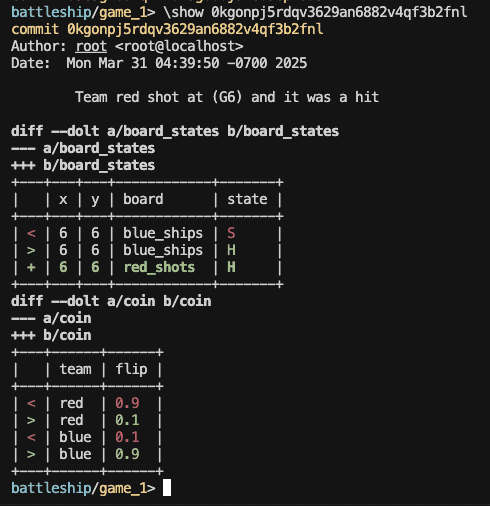Image resolution: width=490 pixels, height=506 pixels.
Task: Click the green H for blue_ships
Action: coord(231,250)
